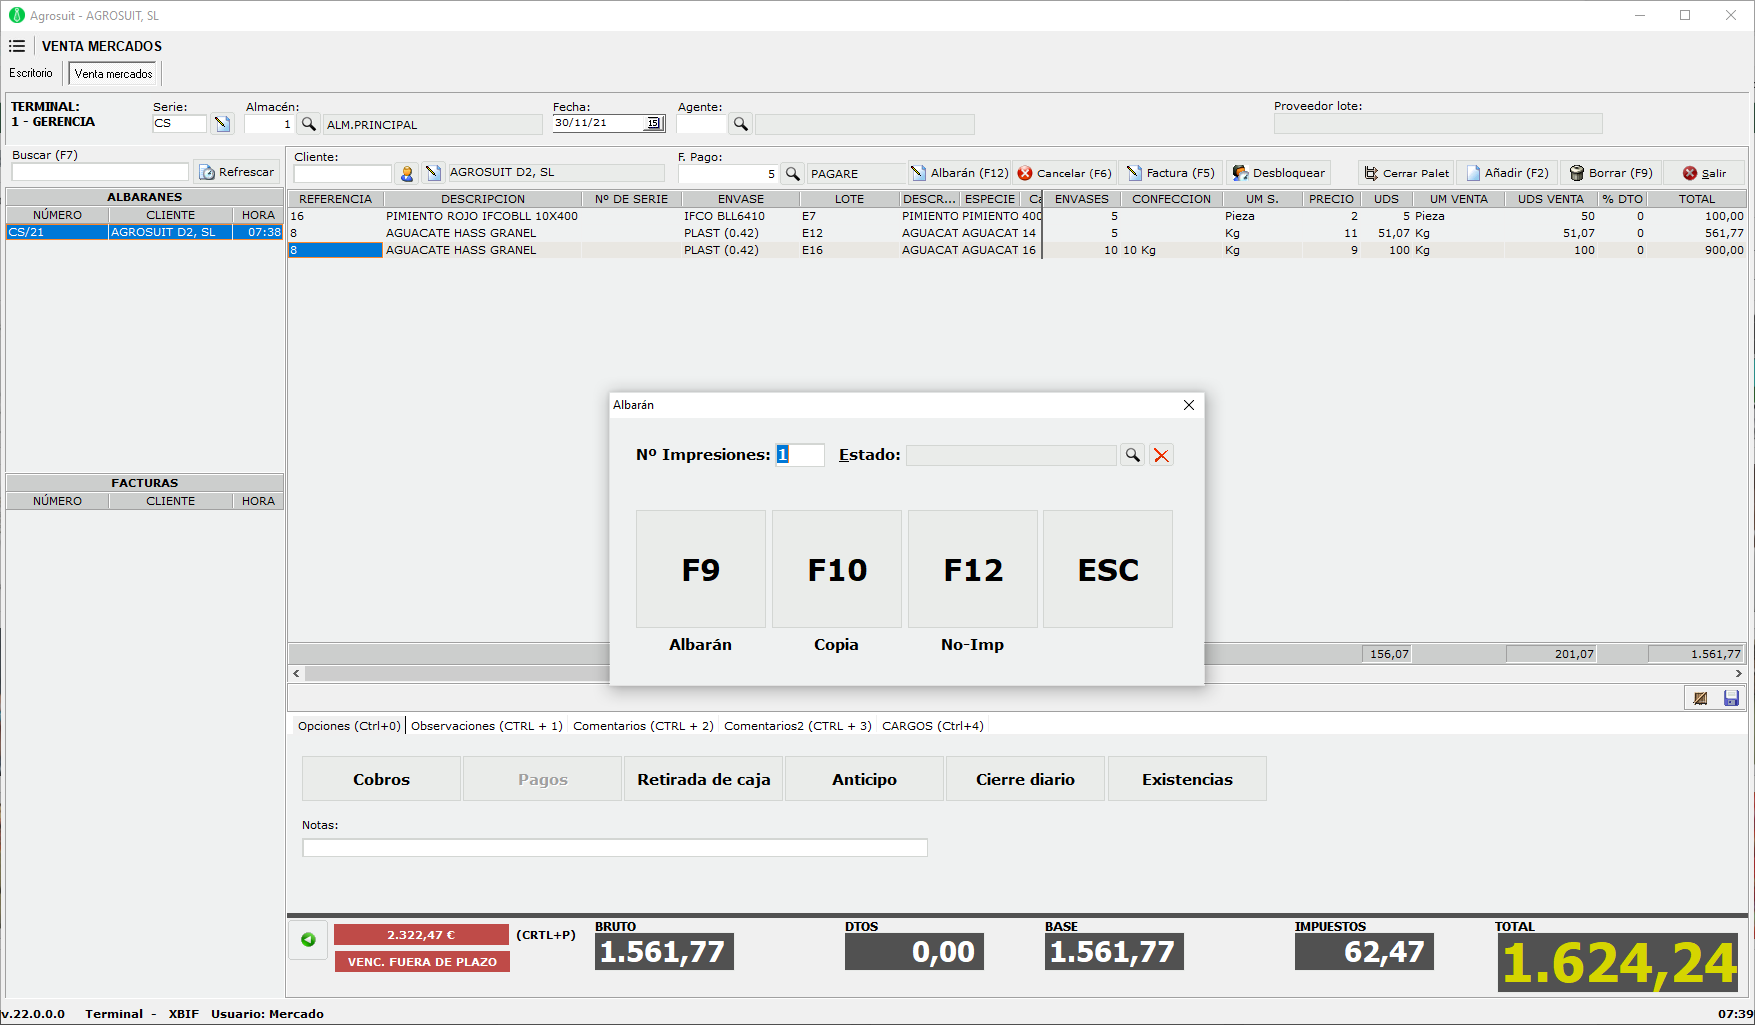Click the red 2.322,47 € balance button

[421, 935]
